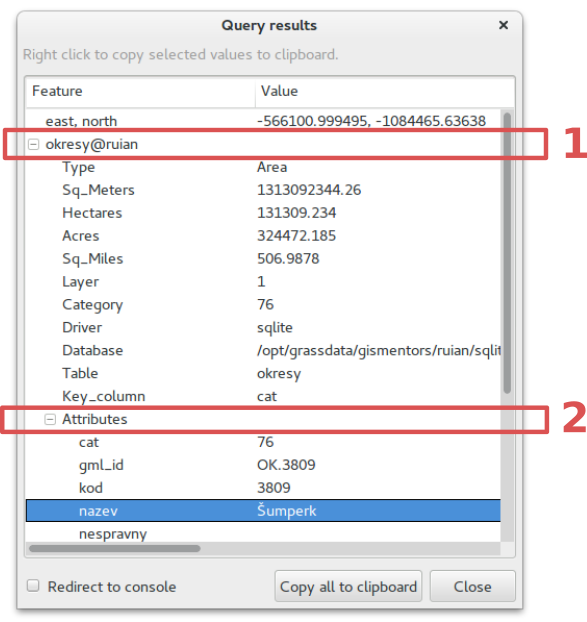
Task: Collapse the okresy@ruian tree node
Action: (34, 144)
